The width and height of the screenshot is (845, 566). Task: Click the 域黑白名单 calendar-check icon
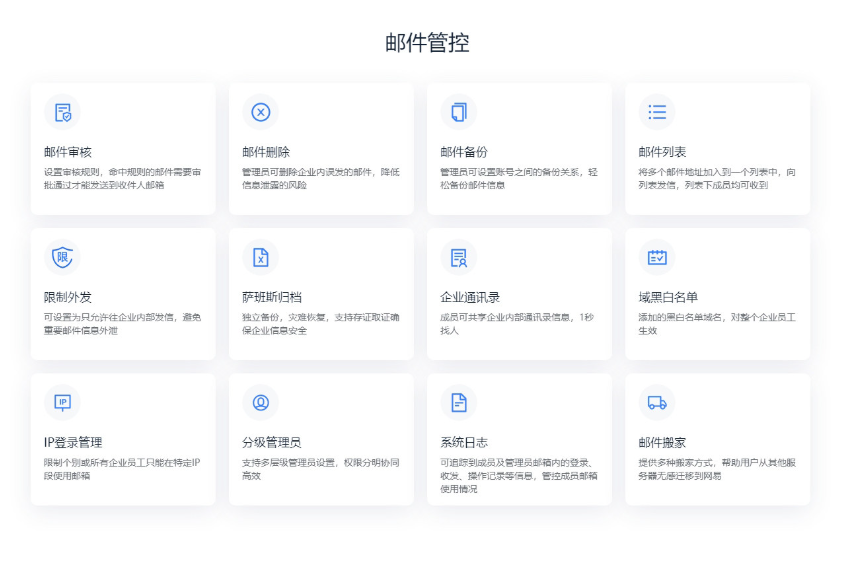point(657,257)
